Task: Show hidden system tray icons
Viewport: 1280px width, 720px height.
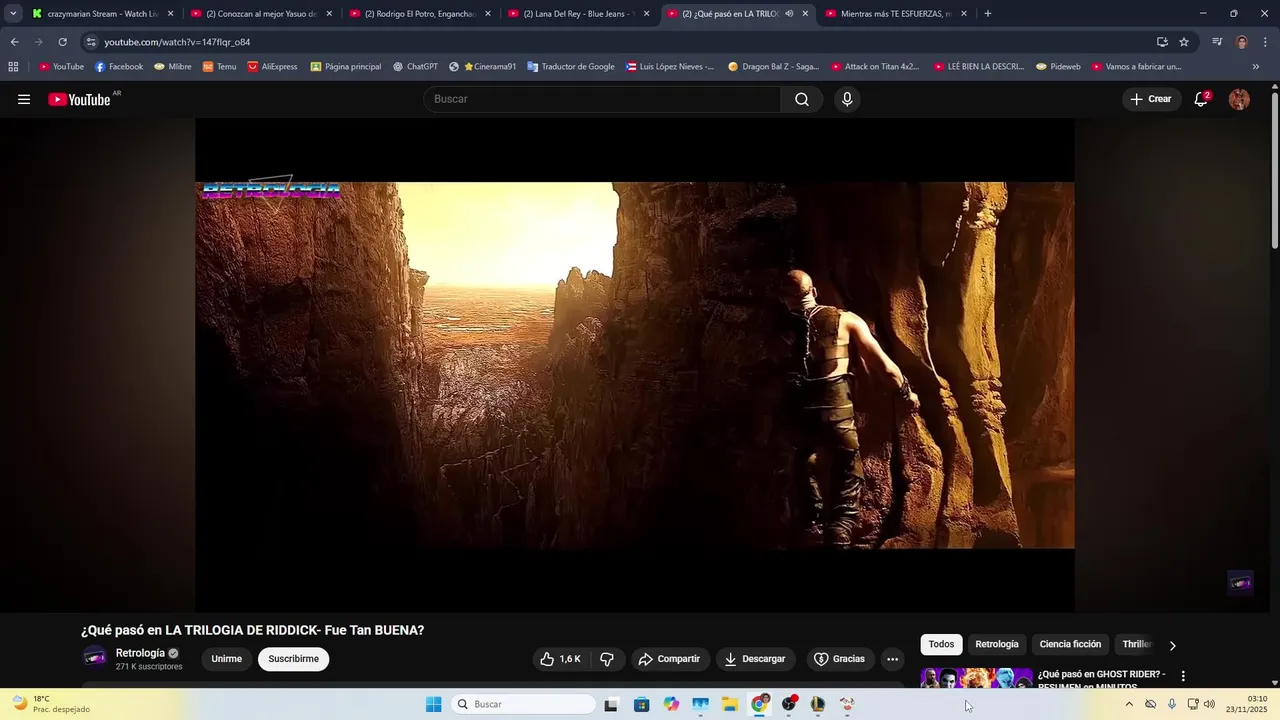Action: (1129, 704)
